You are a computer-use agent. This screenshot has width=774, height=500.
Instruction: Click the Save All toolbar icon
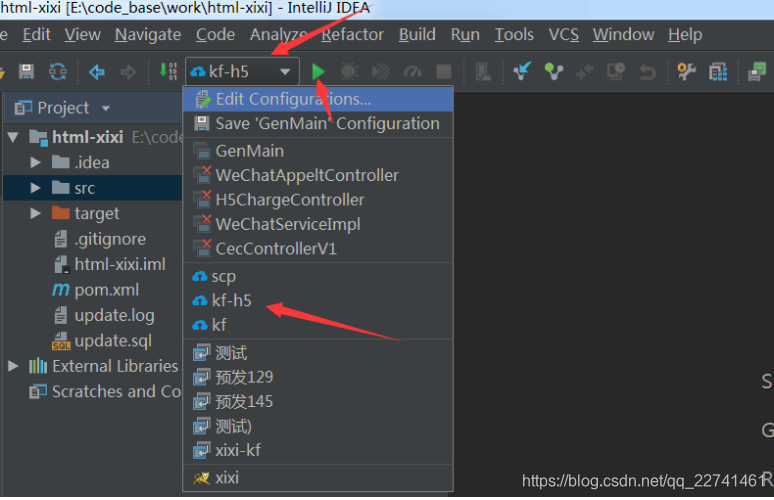click(x=26, y=72)
